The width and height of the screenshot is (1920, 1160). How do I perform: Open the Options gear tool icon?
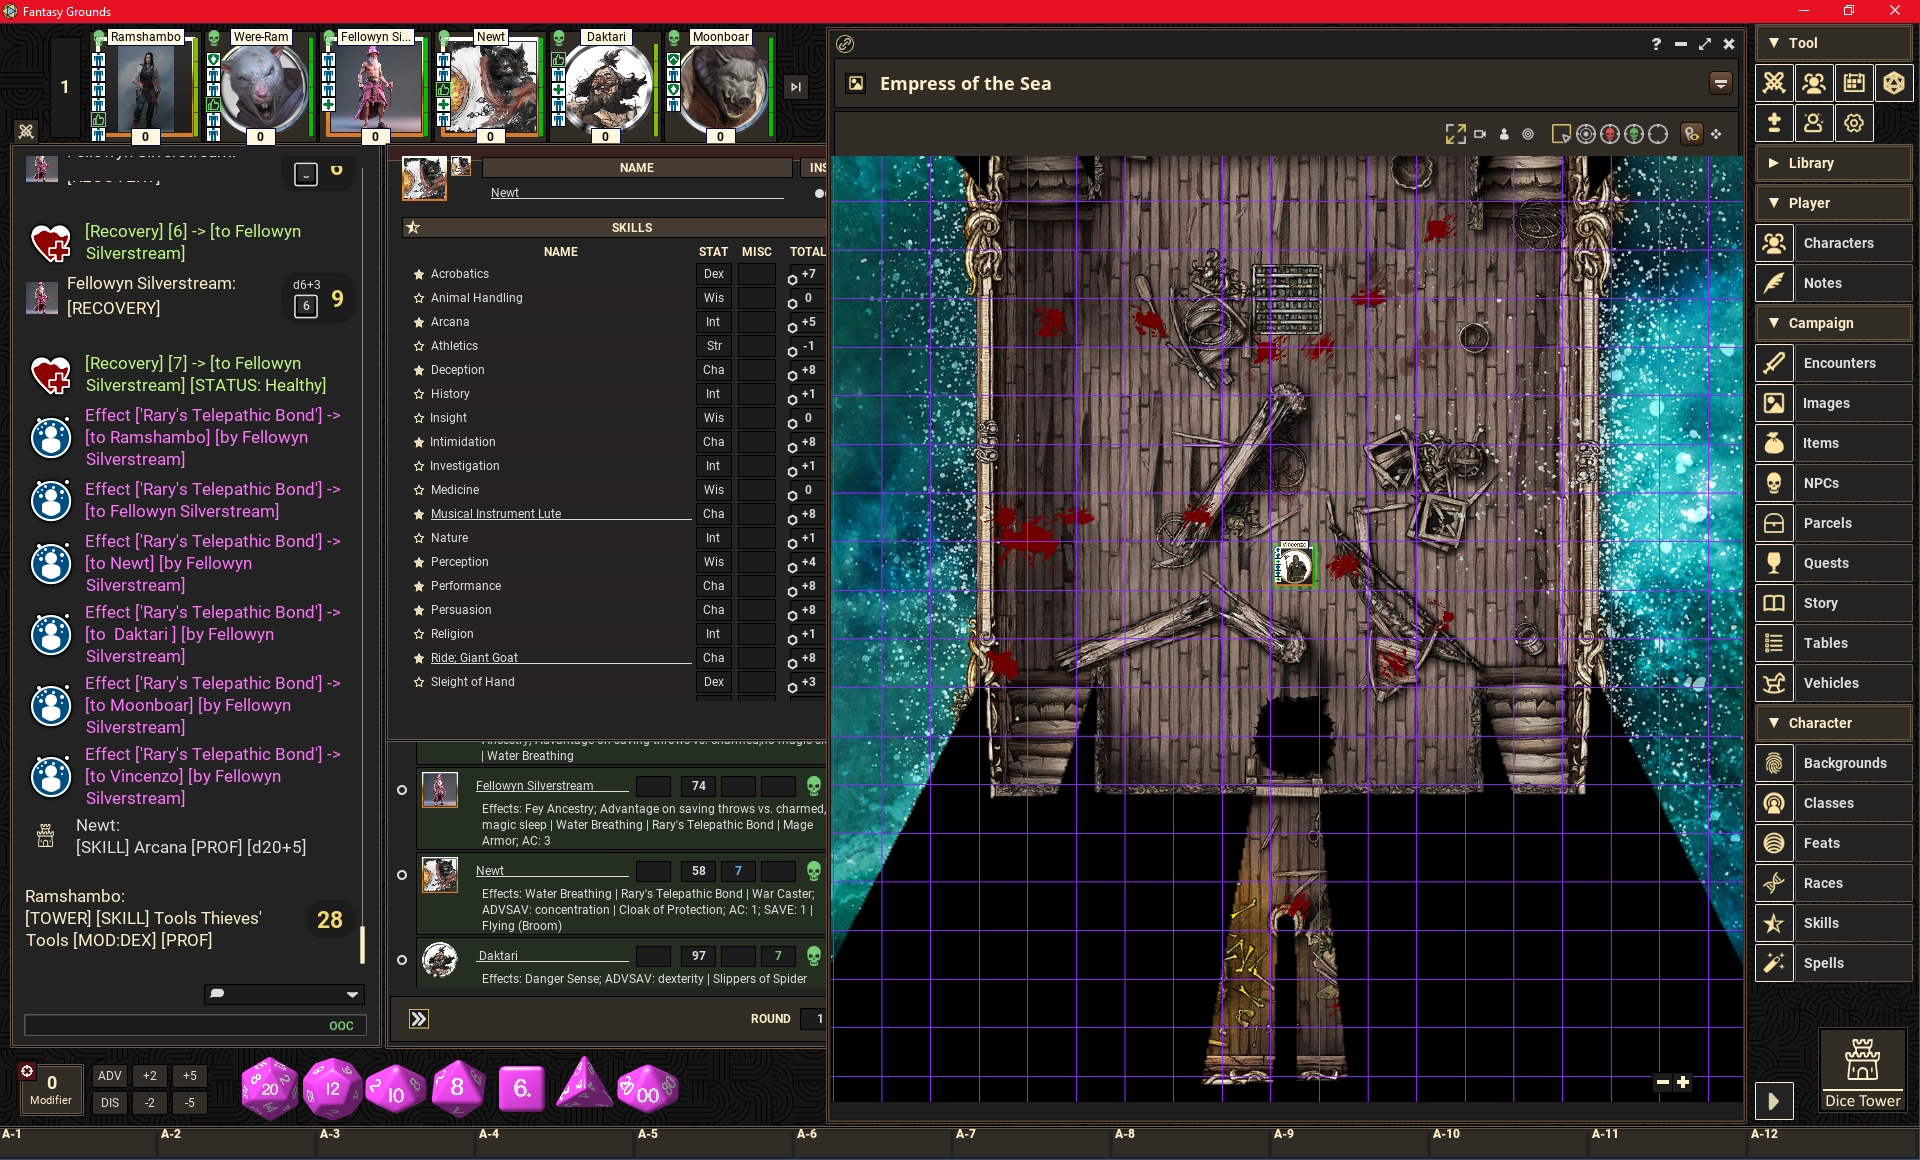point(1854,123)
